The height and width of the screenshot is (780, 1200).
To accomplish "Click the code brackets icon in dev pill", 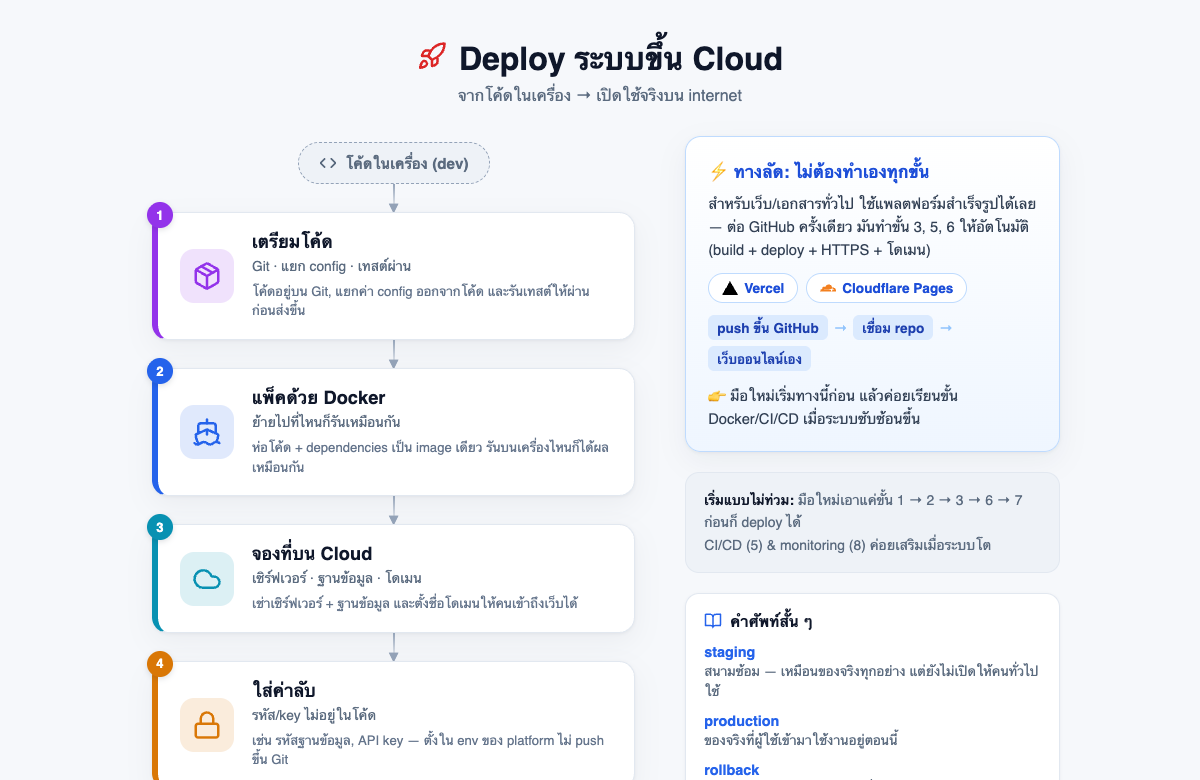I will click(328, 163).
